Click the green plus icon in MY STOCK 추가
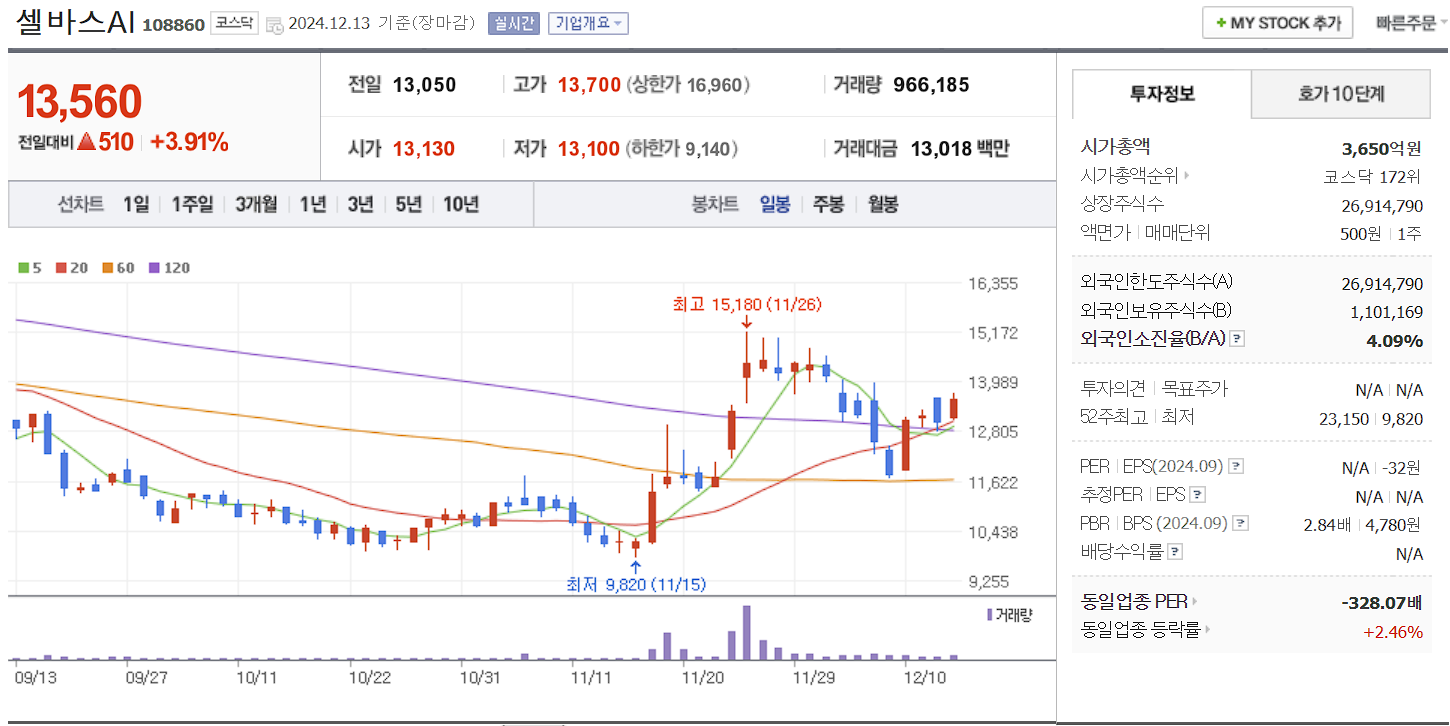 coord(1222,22)
